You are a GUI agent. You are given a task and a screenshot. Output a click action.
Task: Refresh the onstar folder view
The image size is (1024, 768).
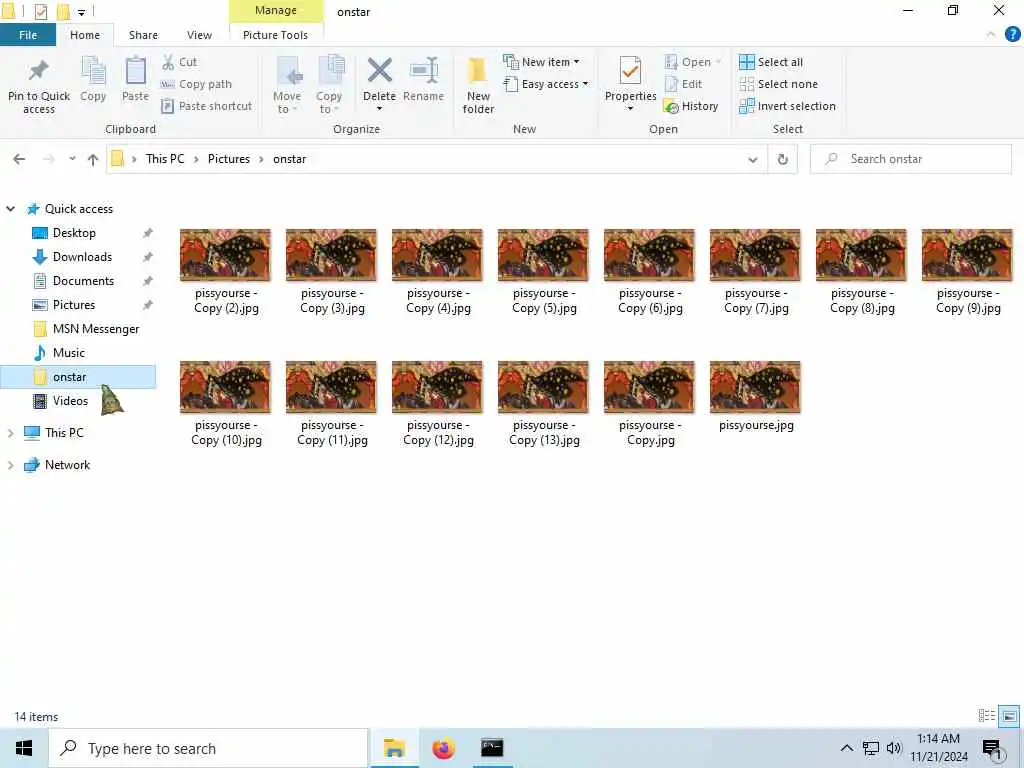(782, 159)
